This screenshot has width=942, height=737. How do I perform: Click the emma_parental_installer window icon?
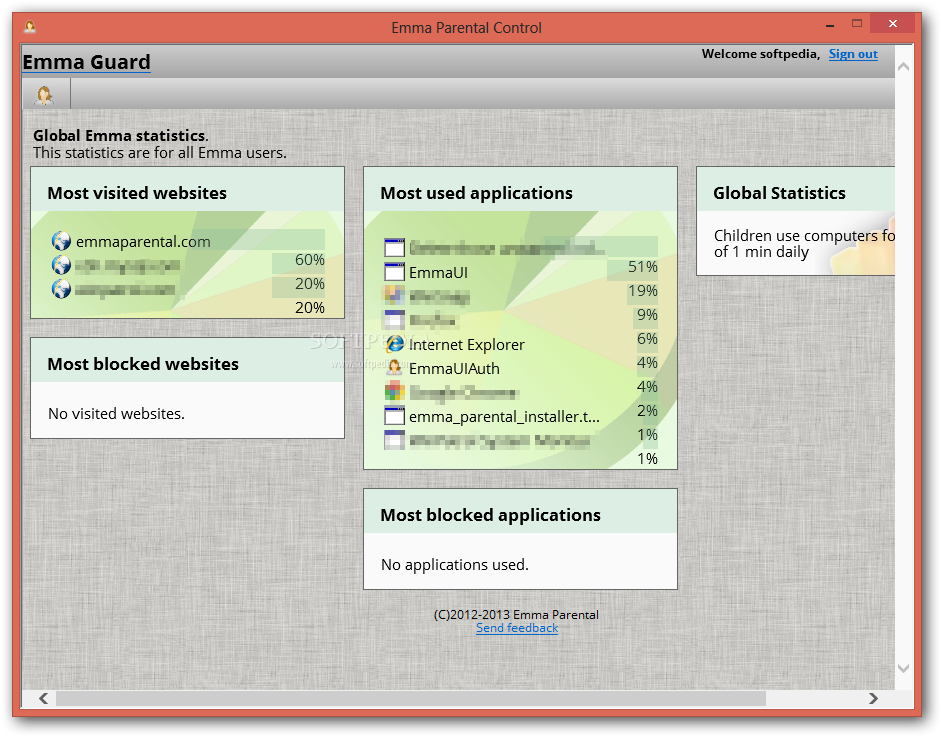pos(394,416)
